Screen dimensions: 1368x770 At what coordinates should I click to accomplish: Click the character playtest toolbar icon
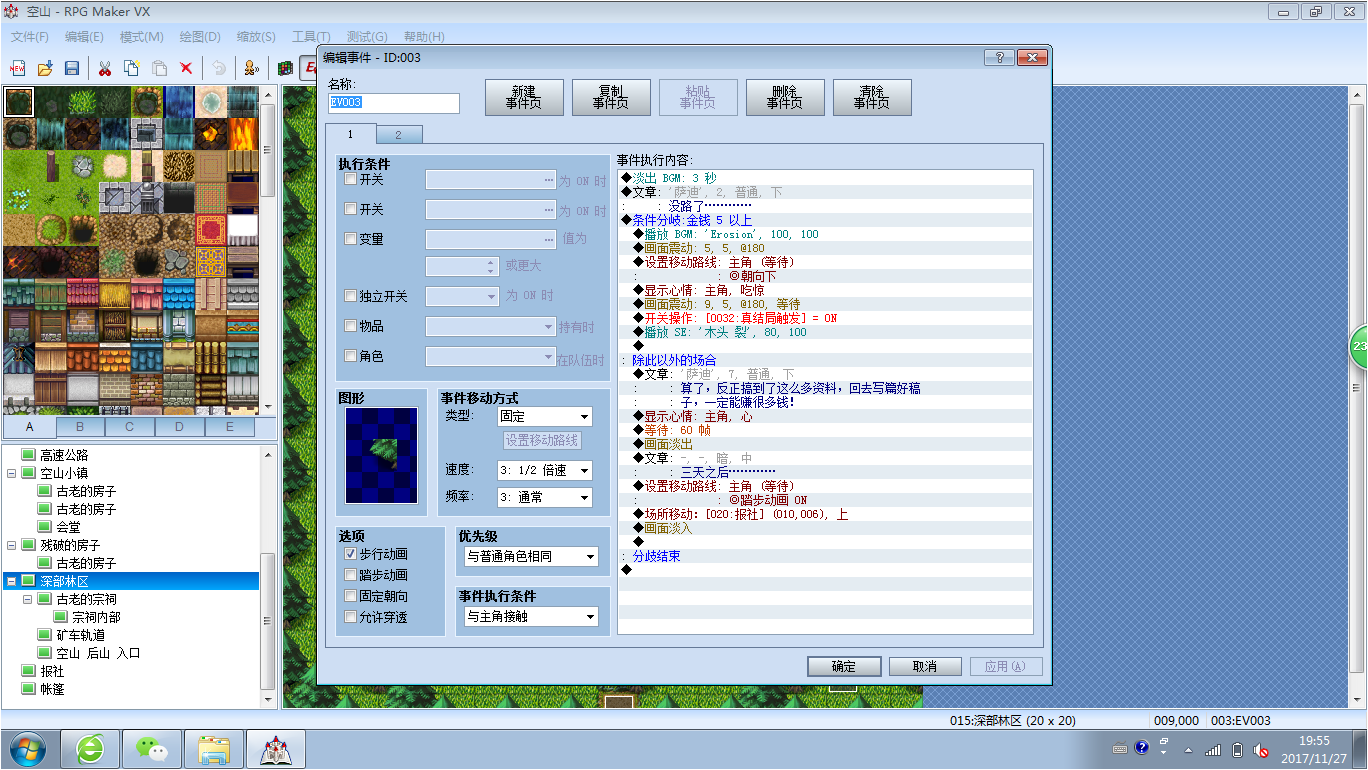click(251, 68)
